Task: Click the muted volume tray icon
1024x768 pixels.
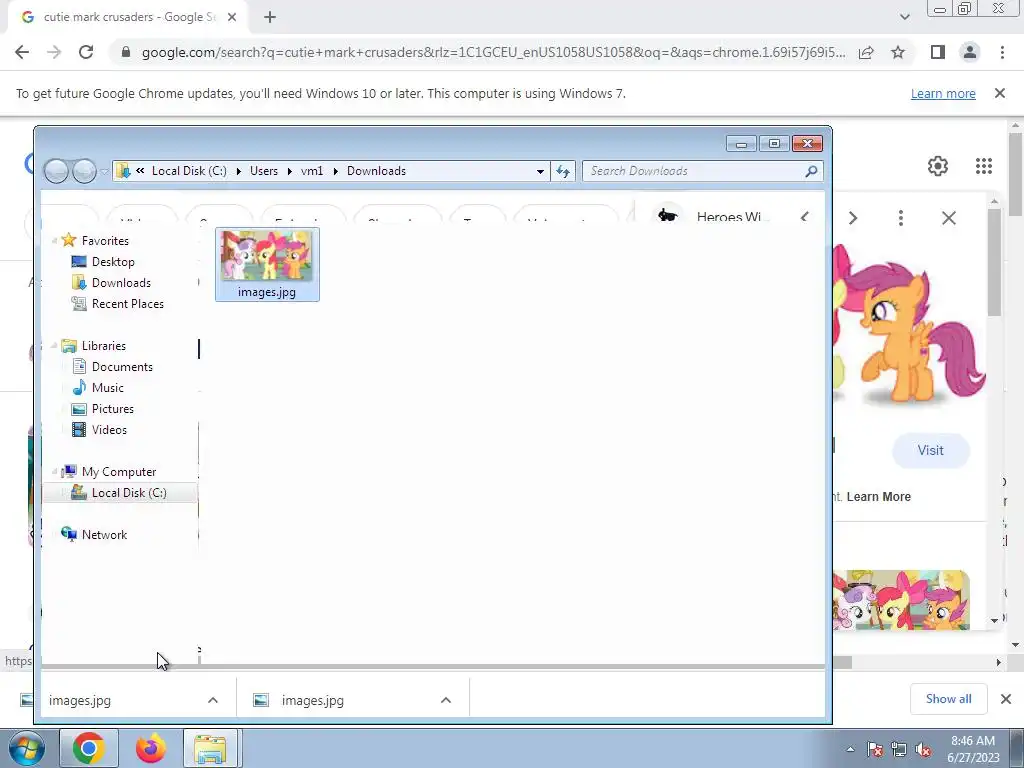Action: (922, 749)
